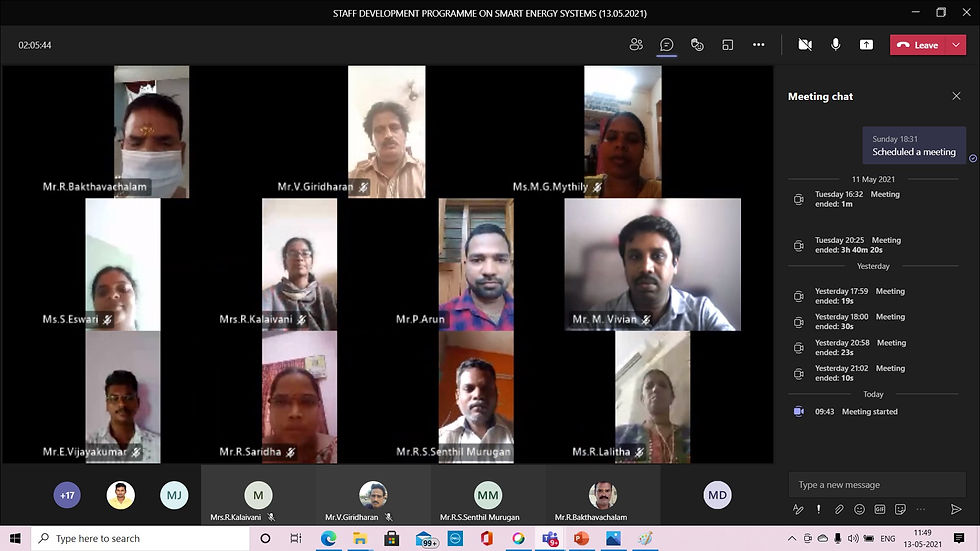Select Mr.R.S.Senthil Murugan video tile
The height and width of the screenshot is (551, 980).
476,397
